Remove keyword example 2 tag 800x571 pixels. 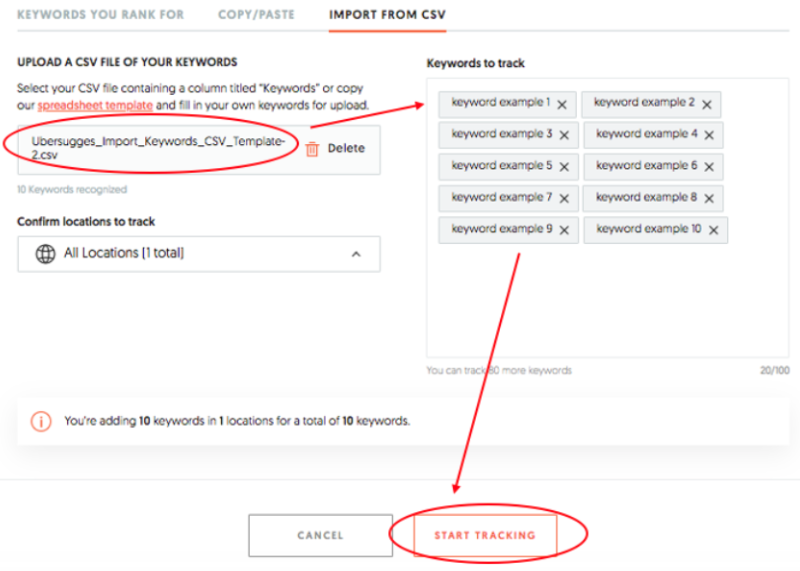(x=706, y=104)
